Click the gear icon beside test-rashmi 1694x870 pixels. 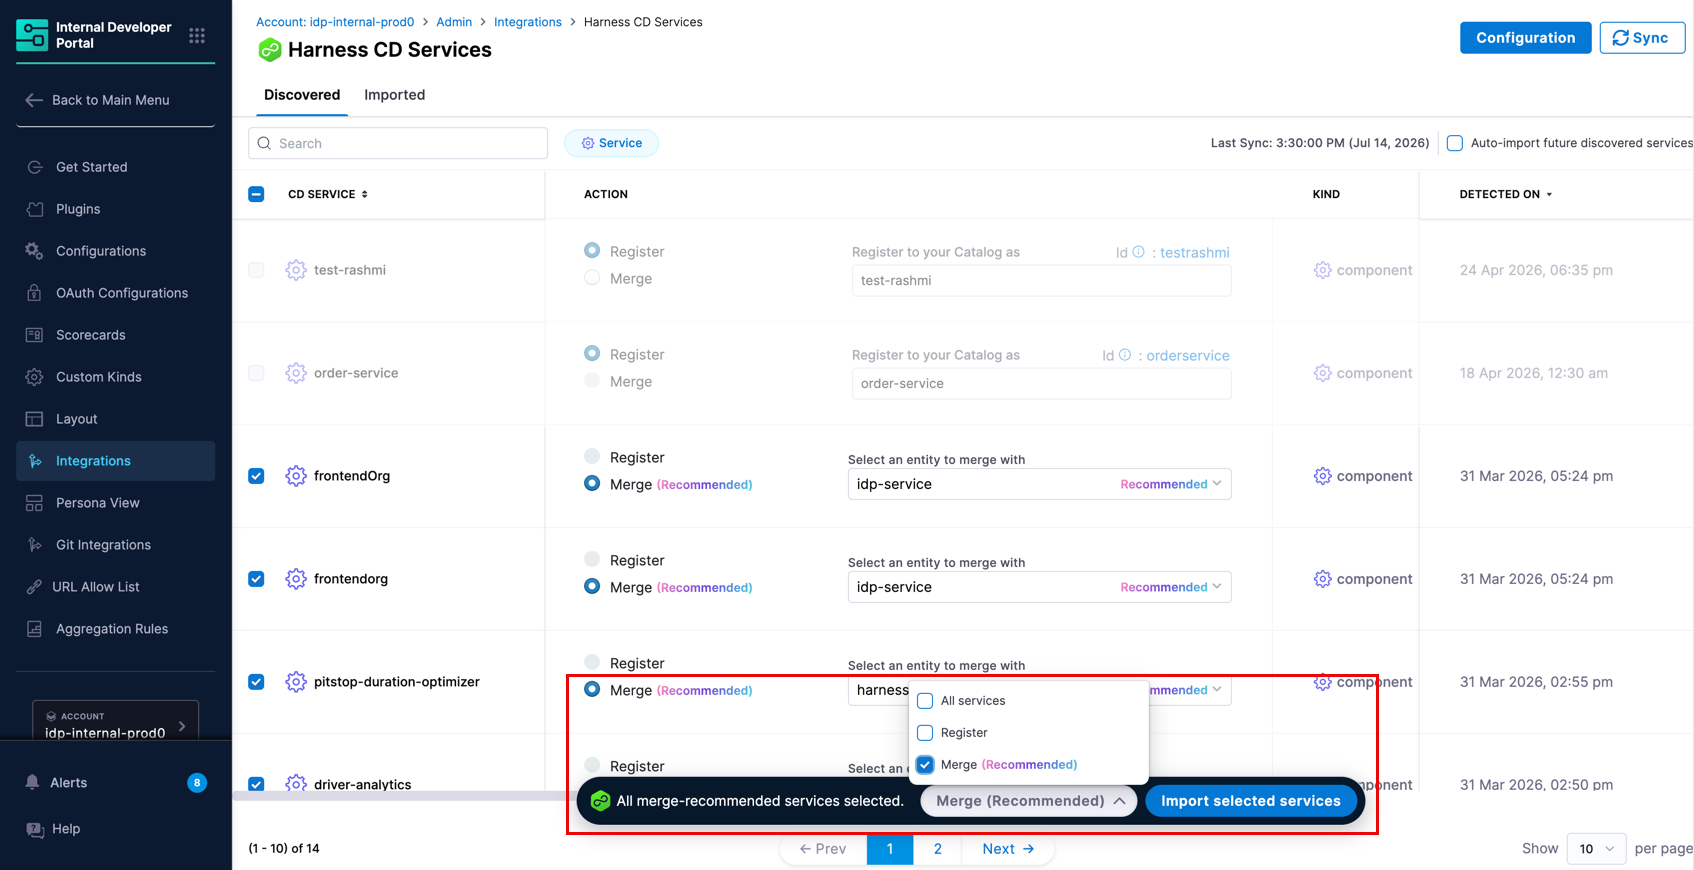point(296,270)
